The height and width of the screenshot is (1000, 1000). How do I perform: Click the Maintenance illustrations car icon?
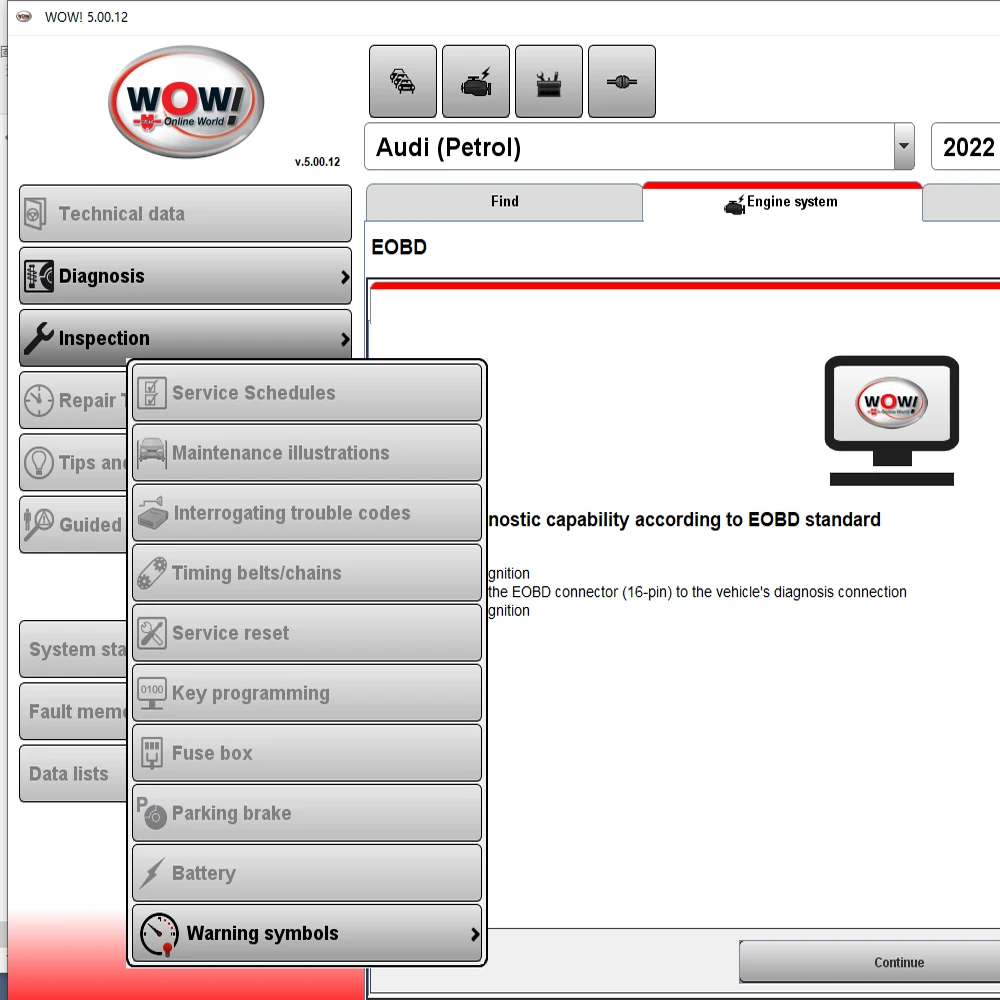click(152, 453)
